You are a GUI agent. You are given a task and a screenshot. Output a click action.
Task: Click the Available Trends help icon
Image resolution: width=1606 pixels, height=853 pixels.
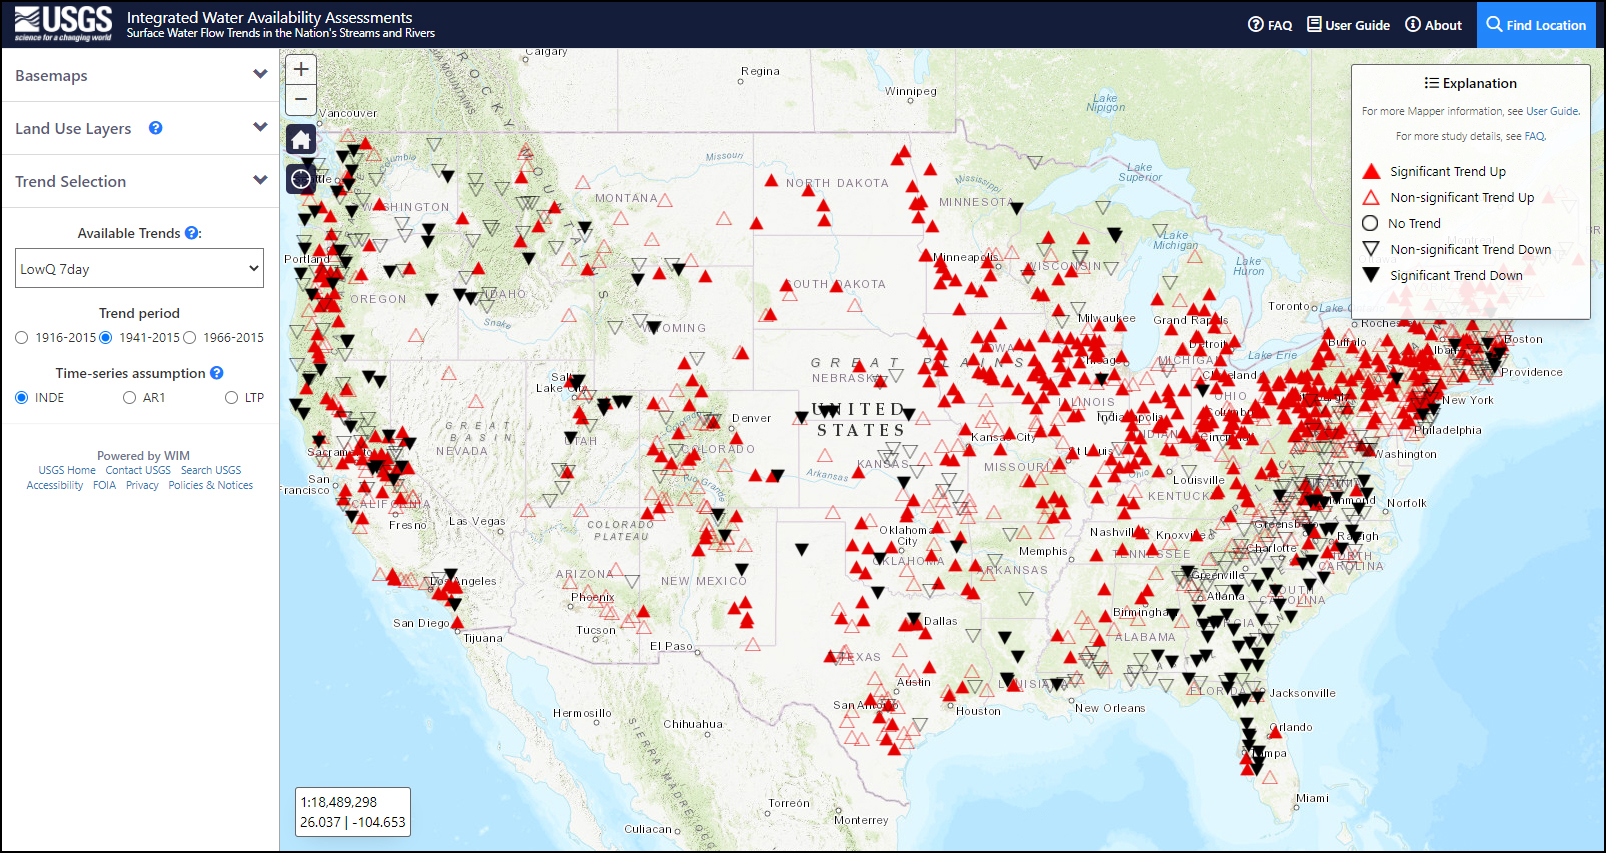pos(192,233)
